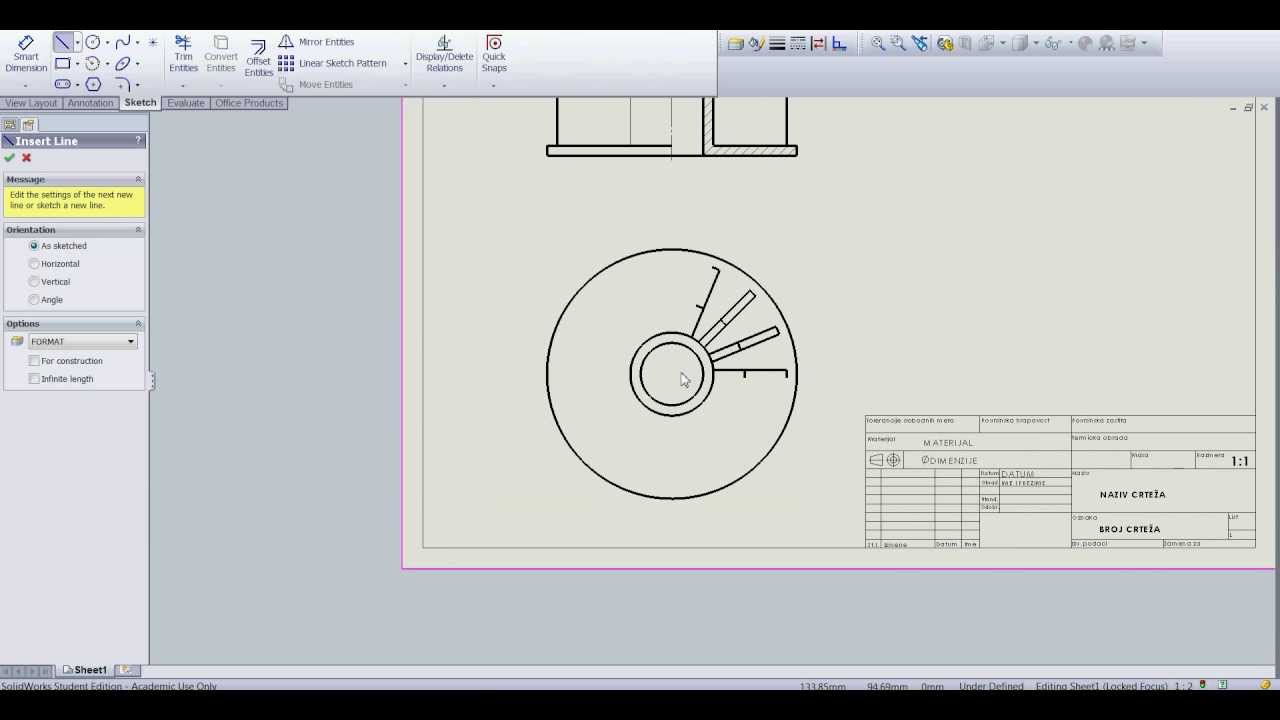Click the Under Defined status text
Viewport: 1280px width, 720px height.
click(x=991, y=687)
